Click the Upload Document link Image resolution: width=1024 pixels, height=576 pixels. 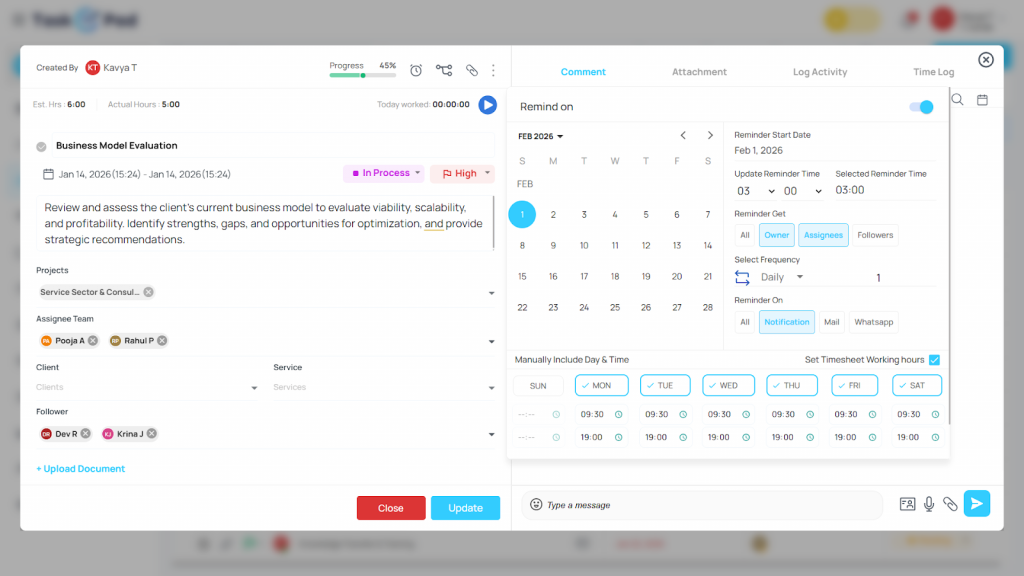[81, 469]
